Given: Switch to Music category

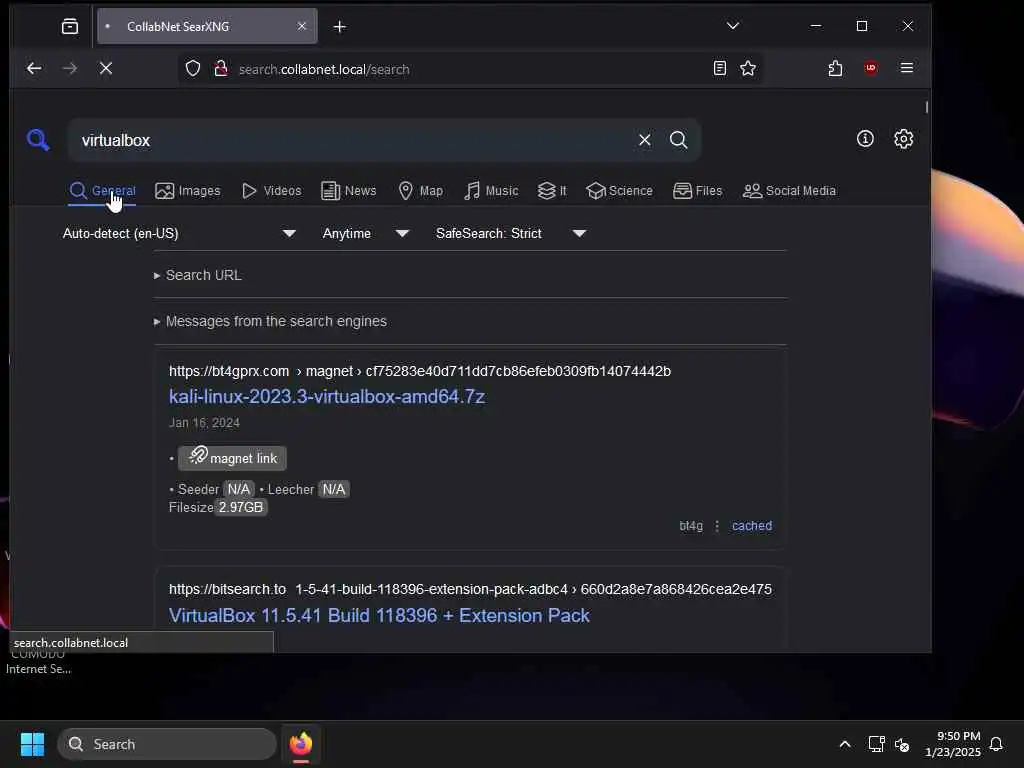Looking at the screenshot, I should pos(491,191).
